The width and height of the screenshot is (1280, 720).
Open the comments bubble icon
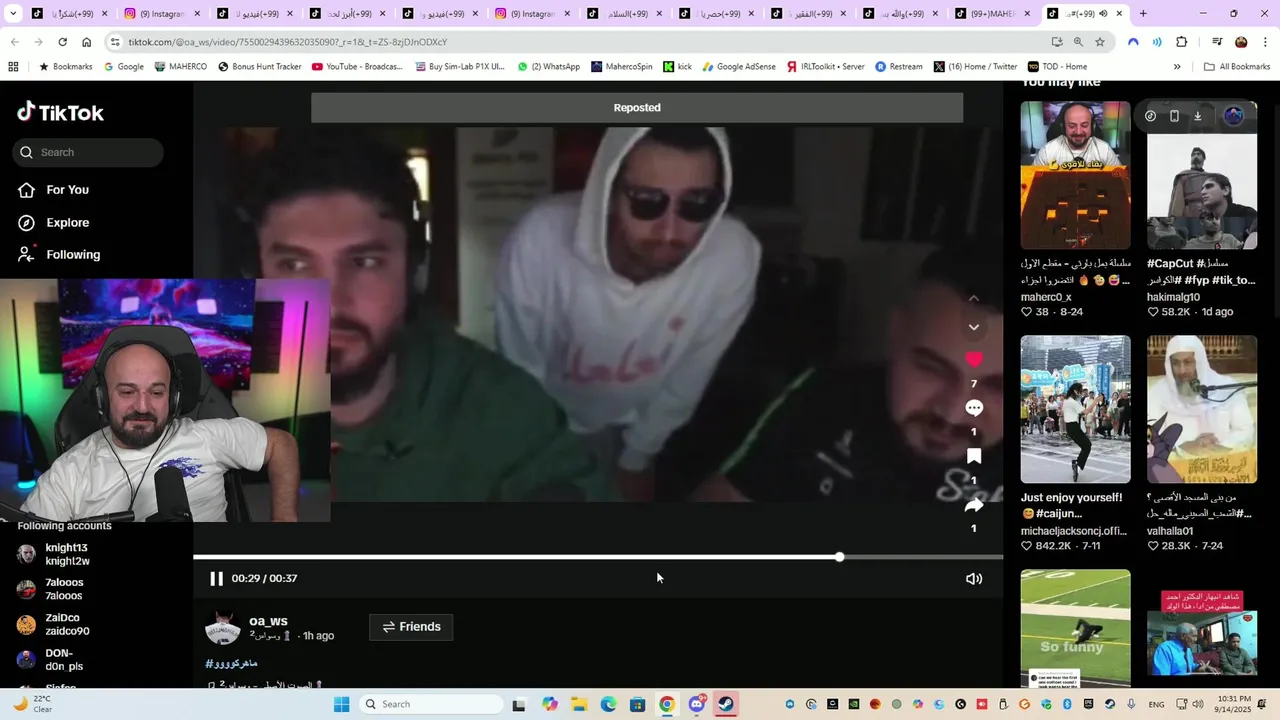click(974, 408)
